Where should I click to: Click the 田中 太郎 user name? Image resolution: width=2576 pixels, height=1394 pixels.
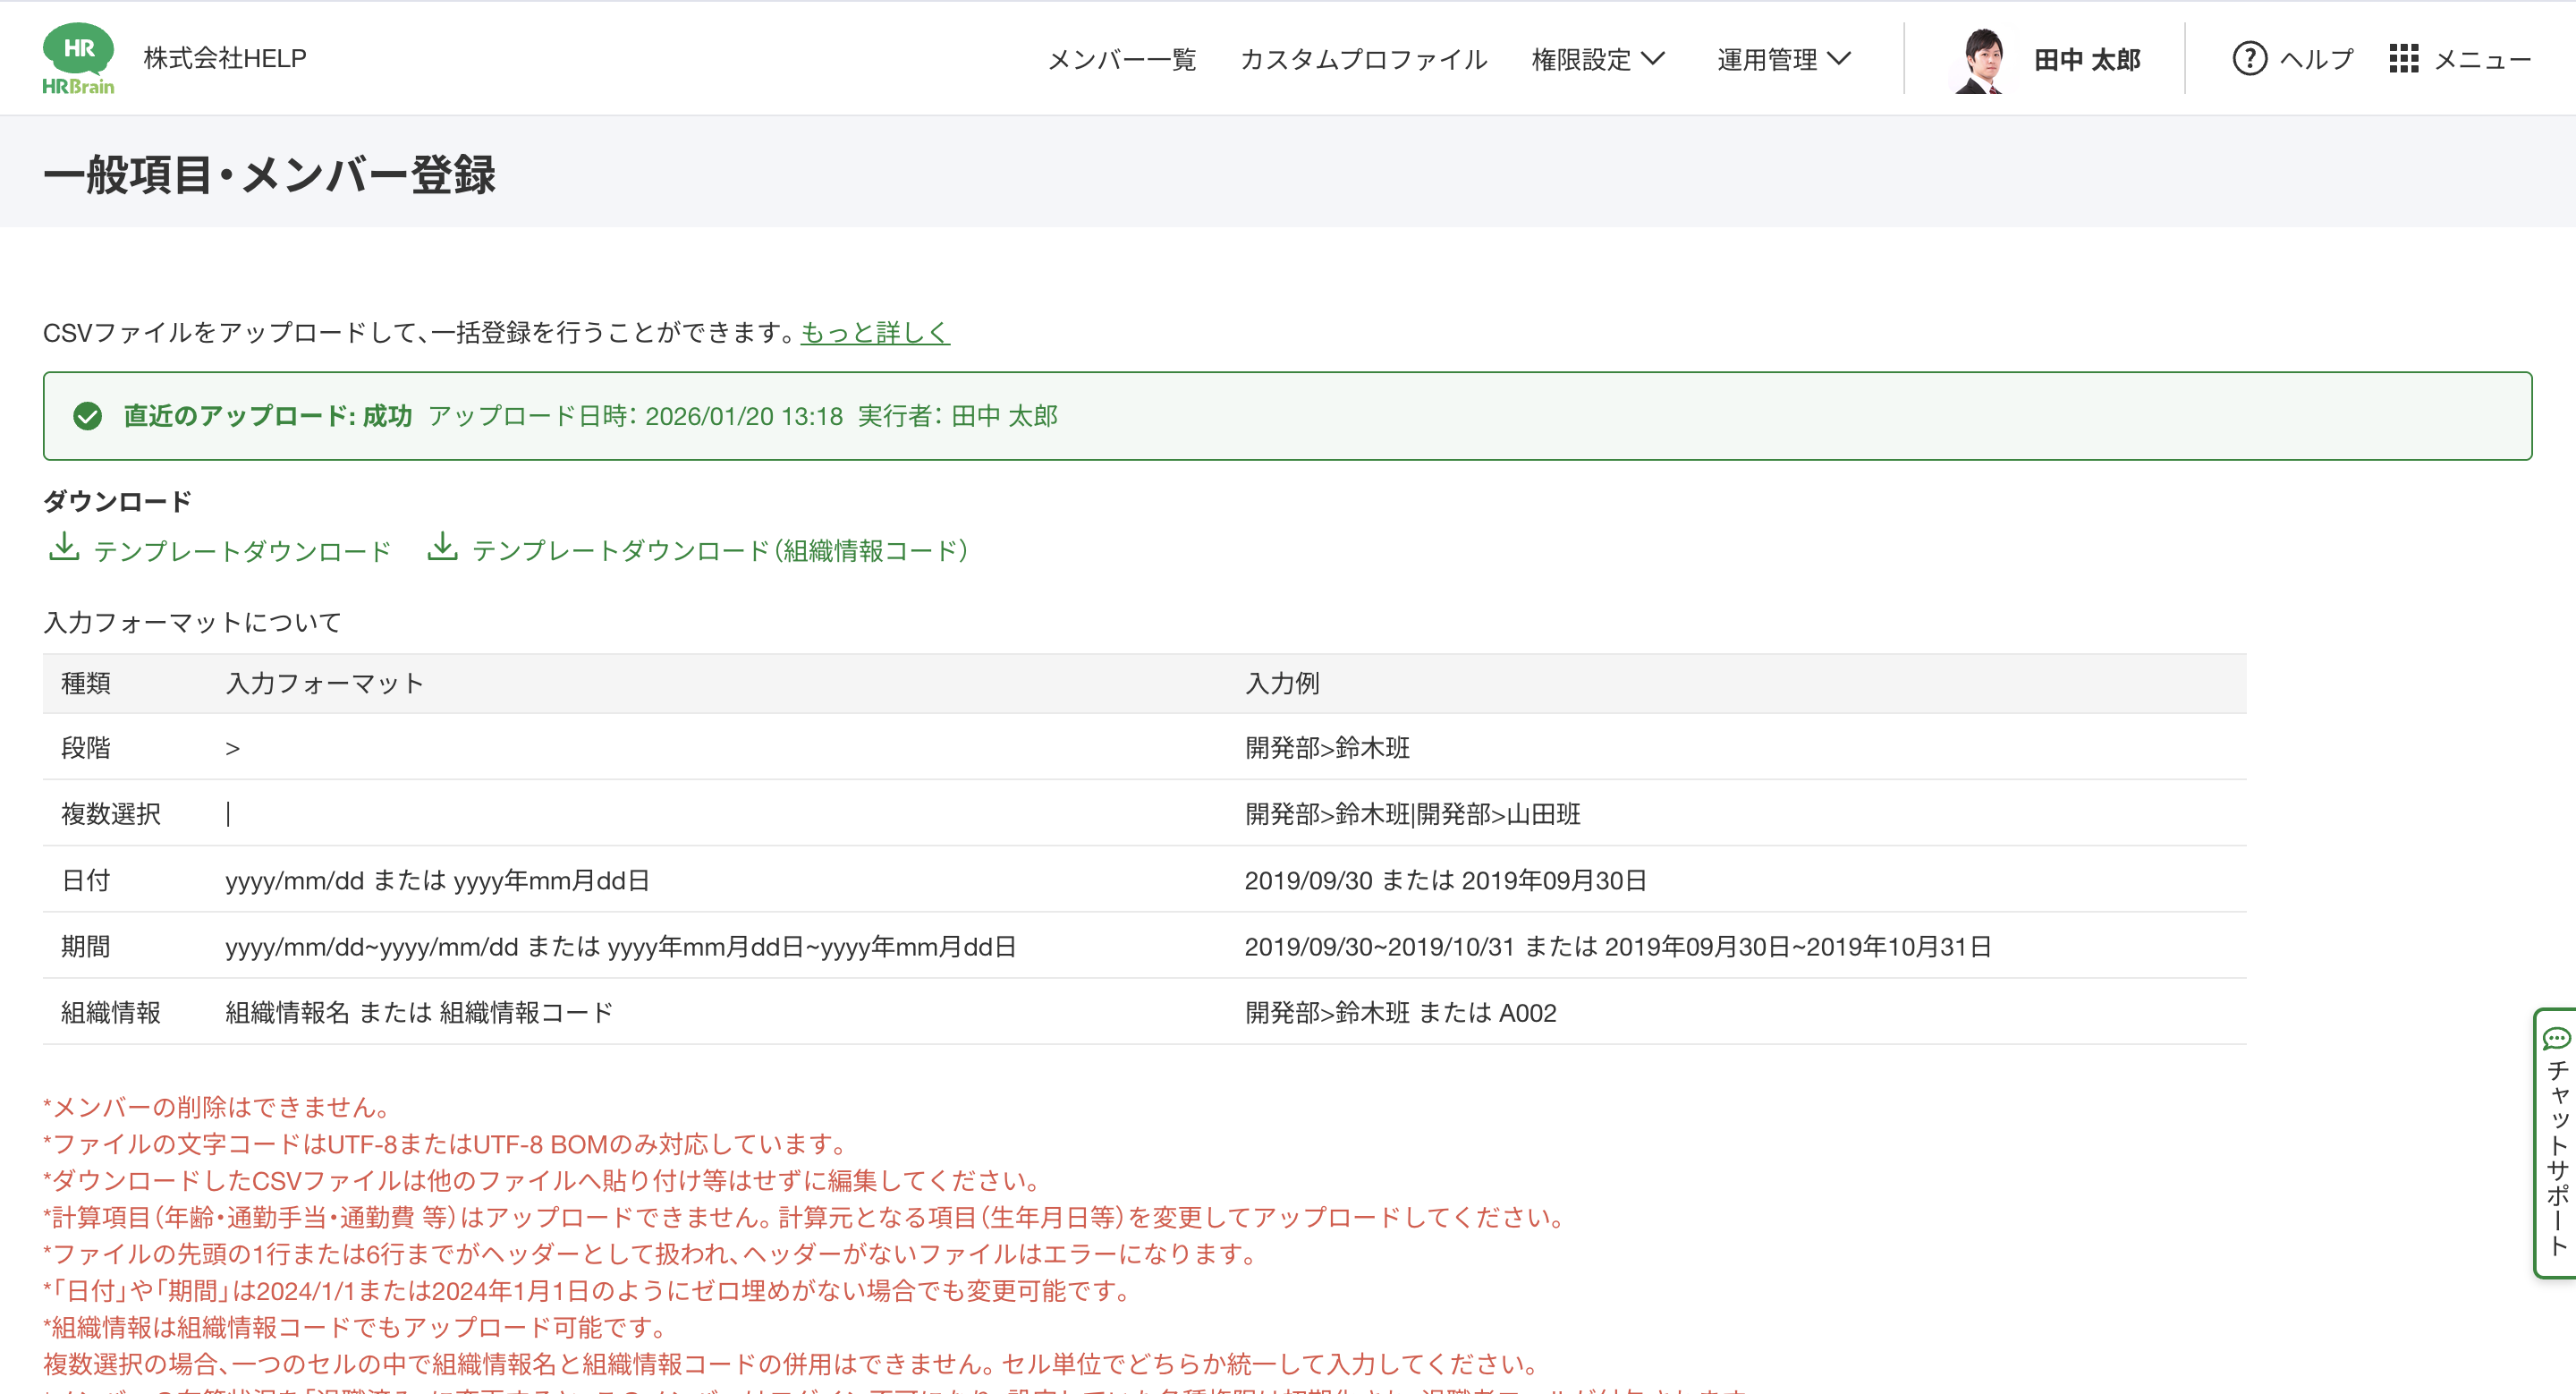pos(2087,60)
